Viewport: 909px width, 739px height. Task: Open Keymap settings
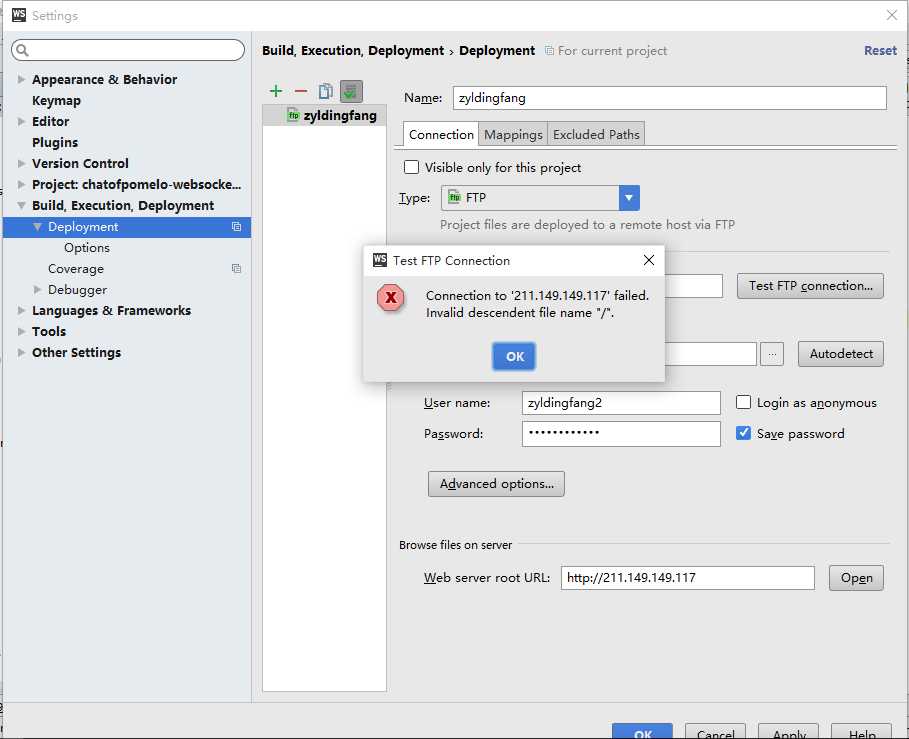pos(56,100)
